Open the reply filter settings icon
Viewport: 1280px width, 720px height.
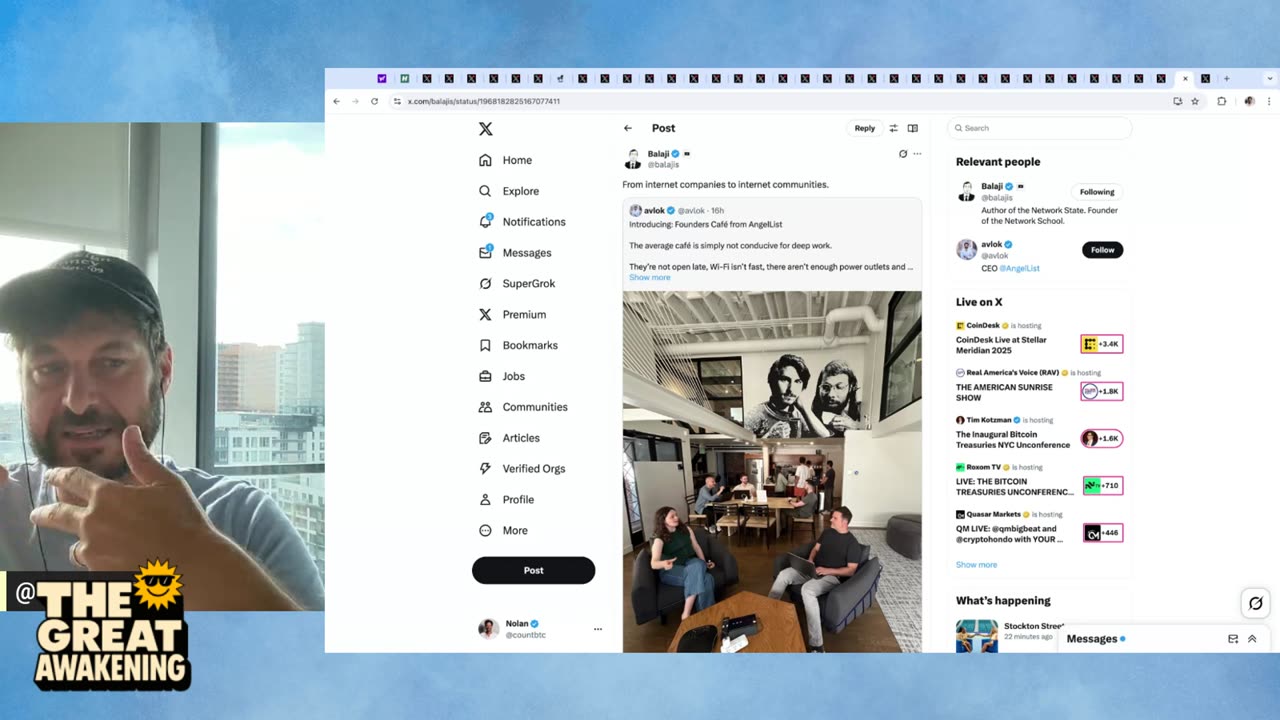pyautogui.click(x=894, y=128)
